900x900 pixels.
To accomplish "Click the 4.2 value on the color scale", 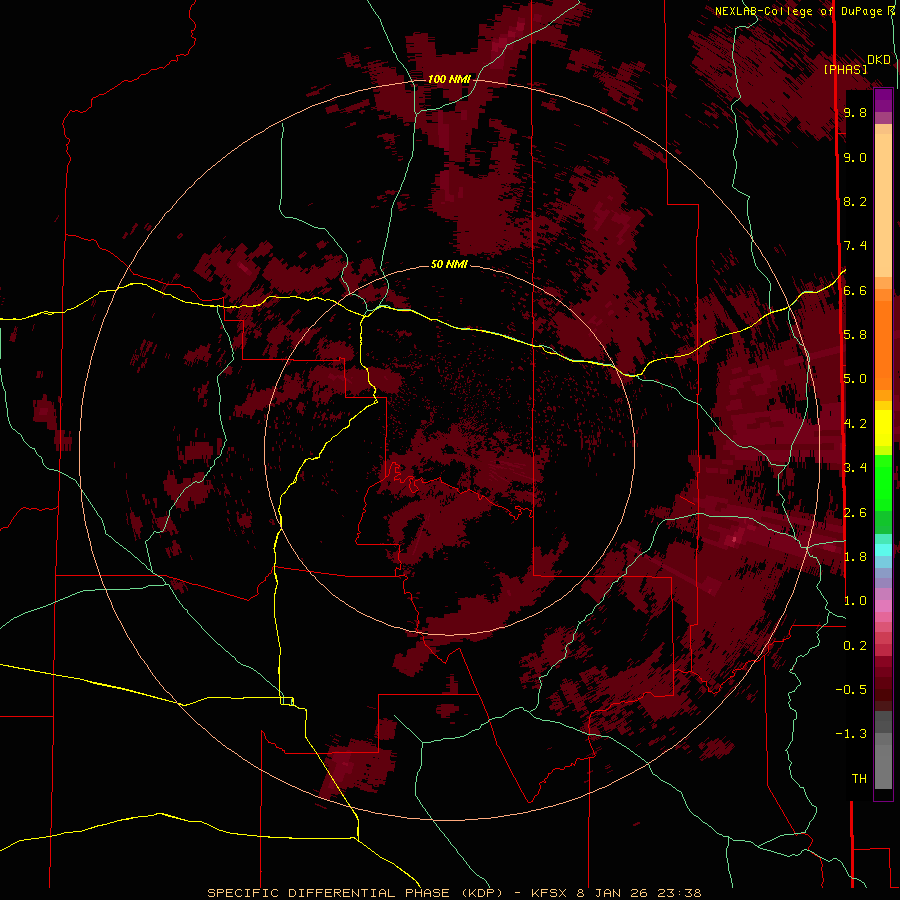I will [855, 424].
